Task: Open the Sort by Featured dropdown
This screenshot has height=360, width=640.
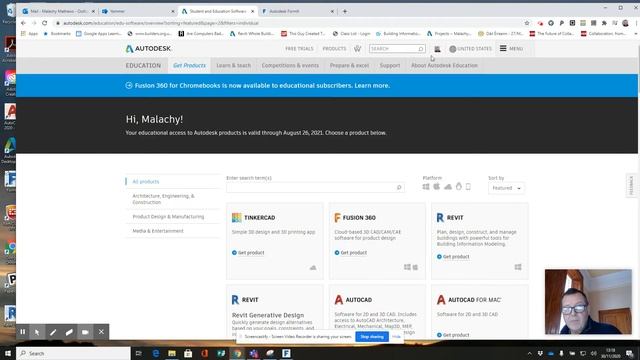Action: pos(506,188)
